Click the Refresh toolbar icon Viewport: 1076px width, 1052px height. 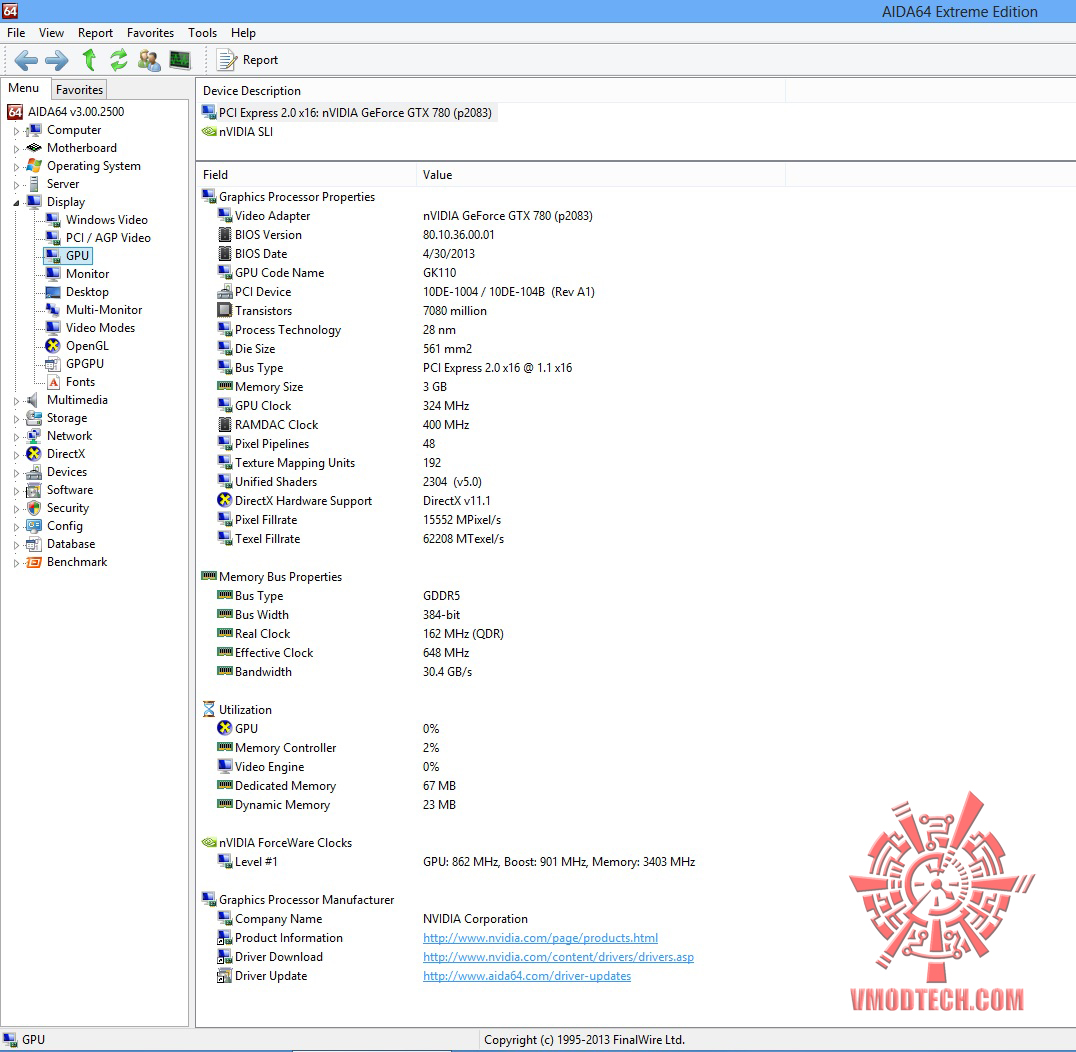119,60
